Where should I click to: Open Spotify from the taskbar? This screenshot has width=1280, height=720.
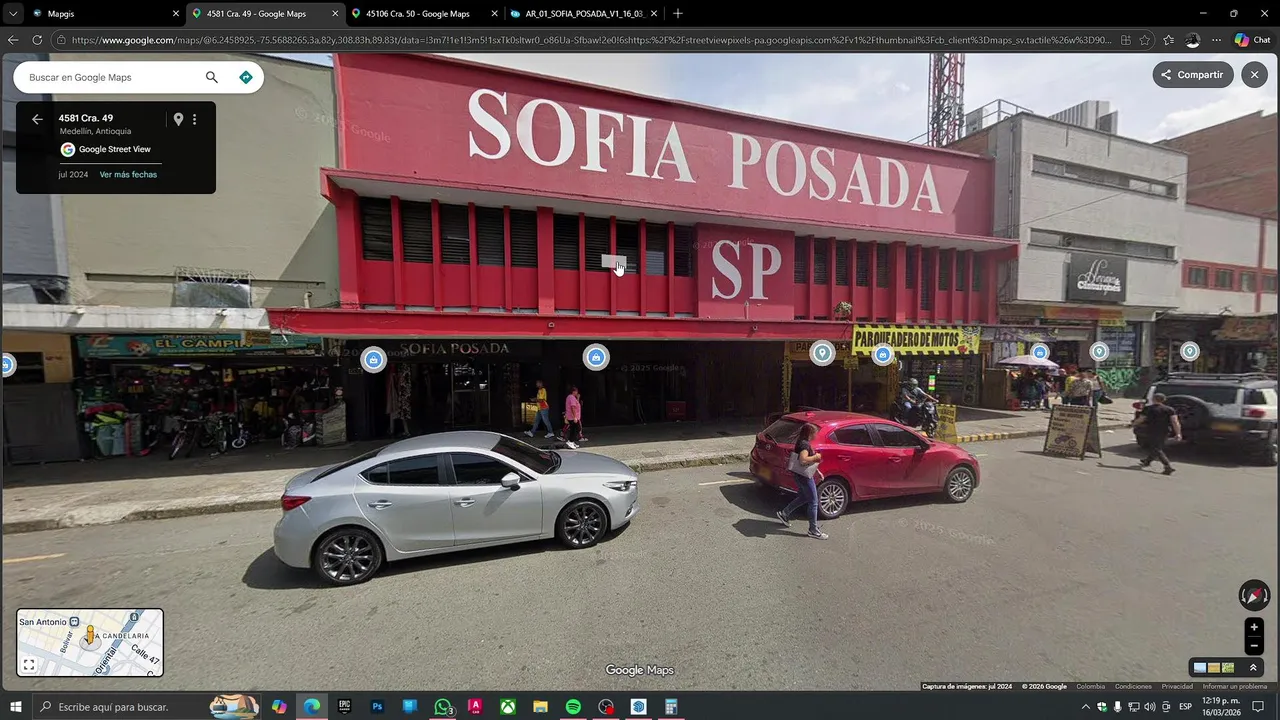(x=573, y=707)
